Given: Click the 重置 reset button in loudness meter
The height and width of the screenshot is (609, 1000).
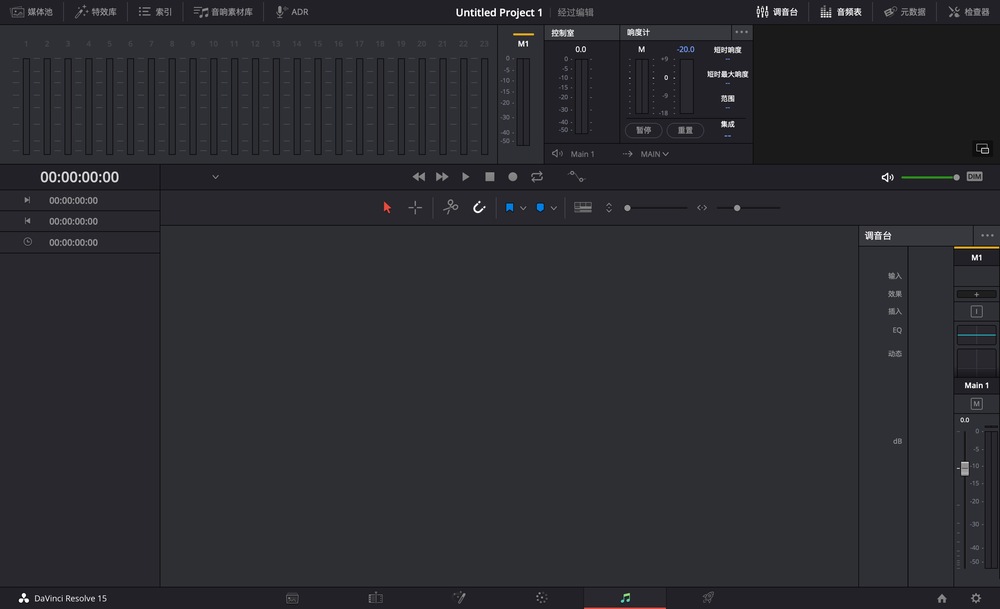Looking at the screenshot, I should [x=685, y=130].
